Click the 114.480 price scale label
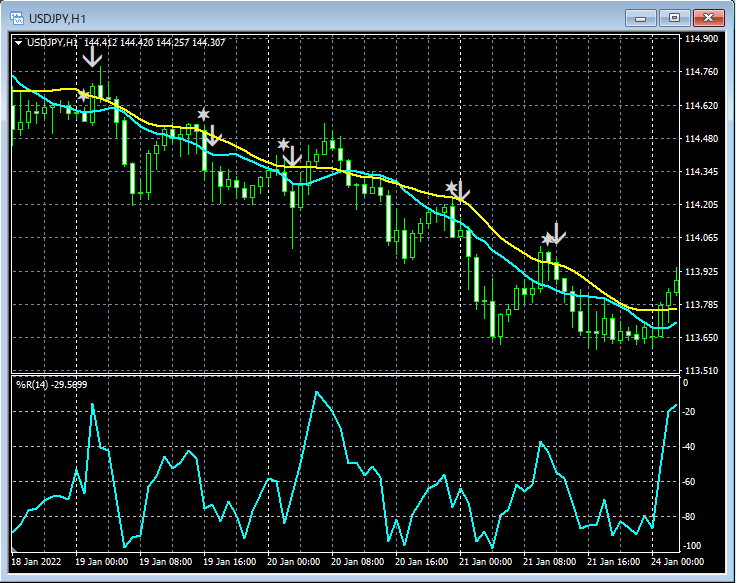 coord(701,139)
